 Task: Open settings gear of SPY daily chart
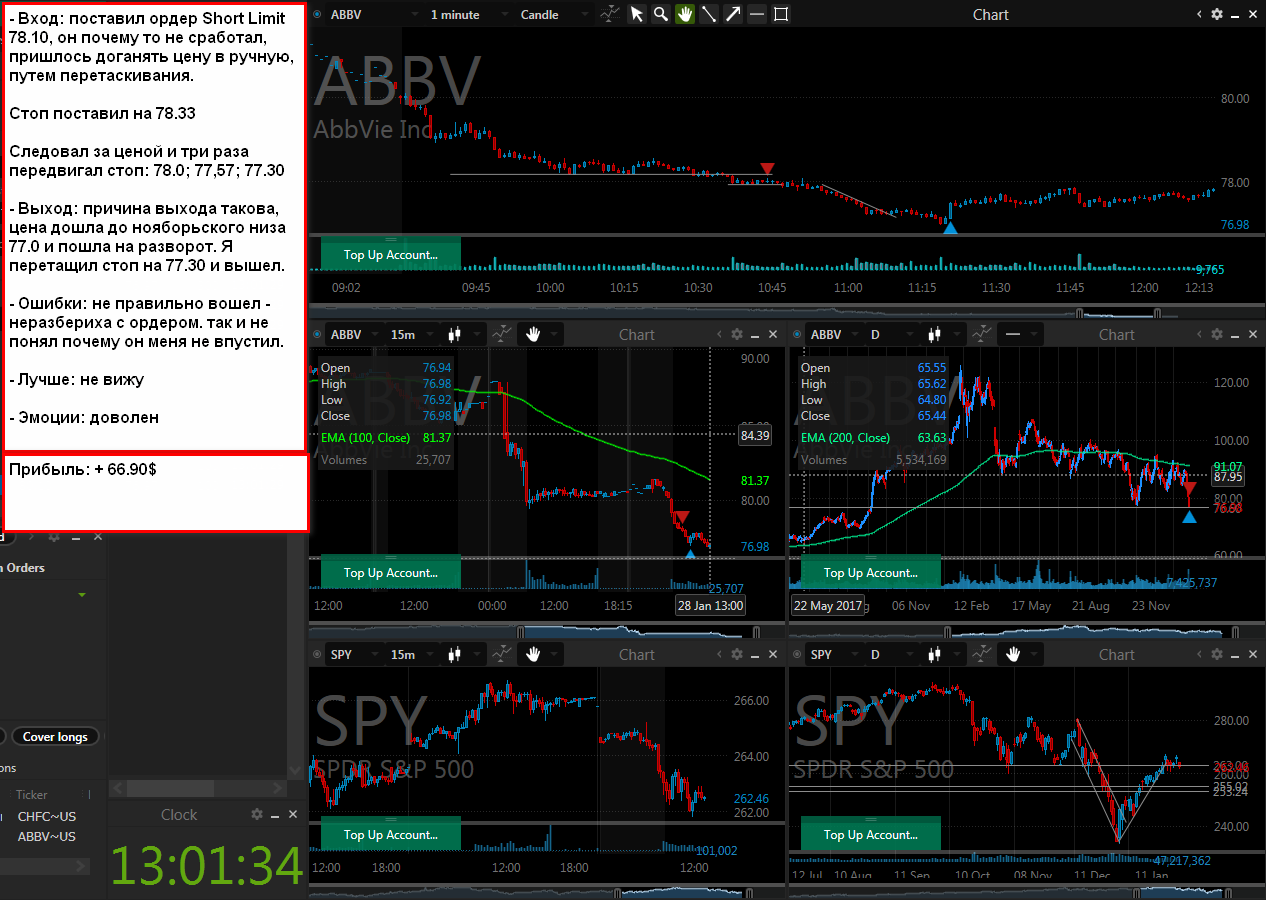point(1217,654)
